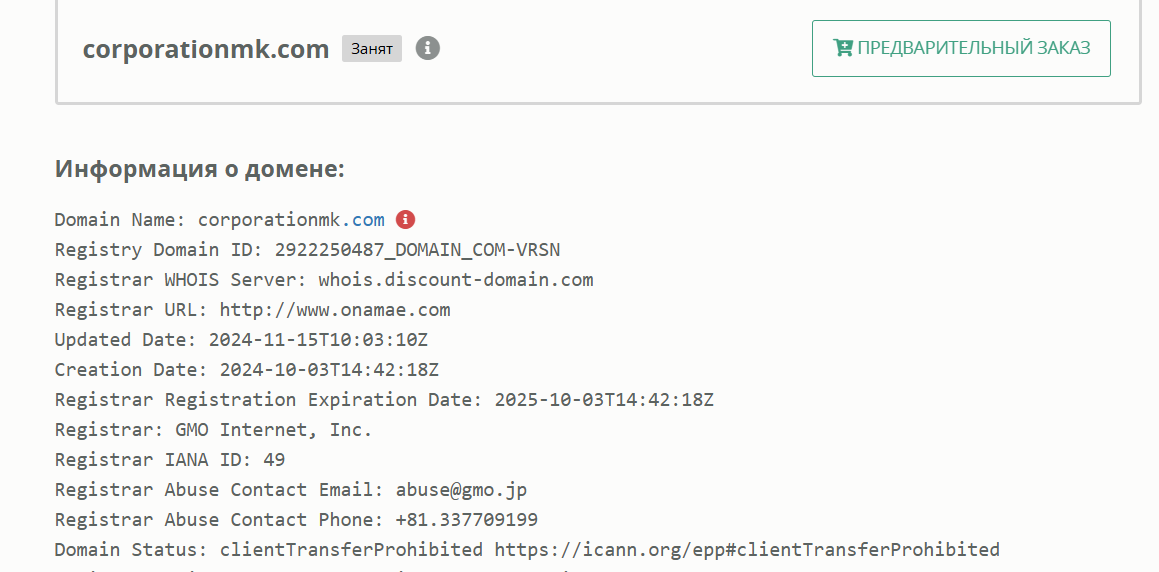1159x572 pixels.
Task: Click the Занят status badge
Action: 372,49
